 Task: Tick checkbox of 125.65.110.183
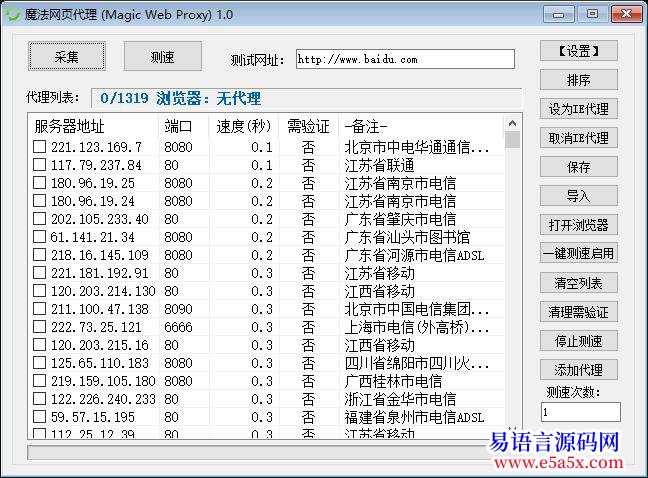[40, 363]
